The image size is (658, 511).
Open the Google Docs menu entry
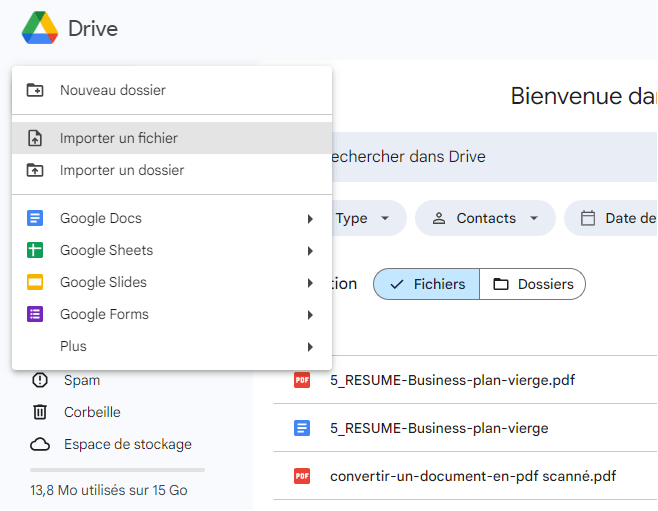click(x=172, y=218)
